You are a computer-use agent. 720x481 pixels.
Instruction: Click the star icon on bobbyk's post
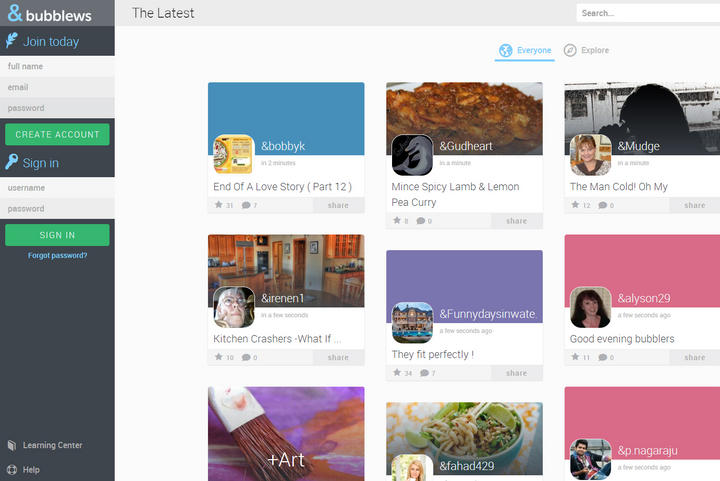click(218, 205)
